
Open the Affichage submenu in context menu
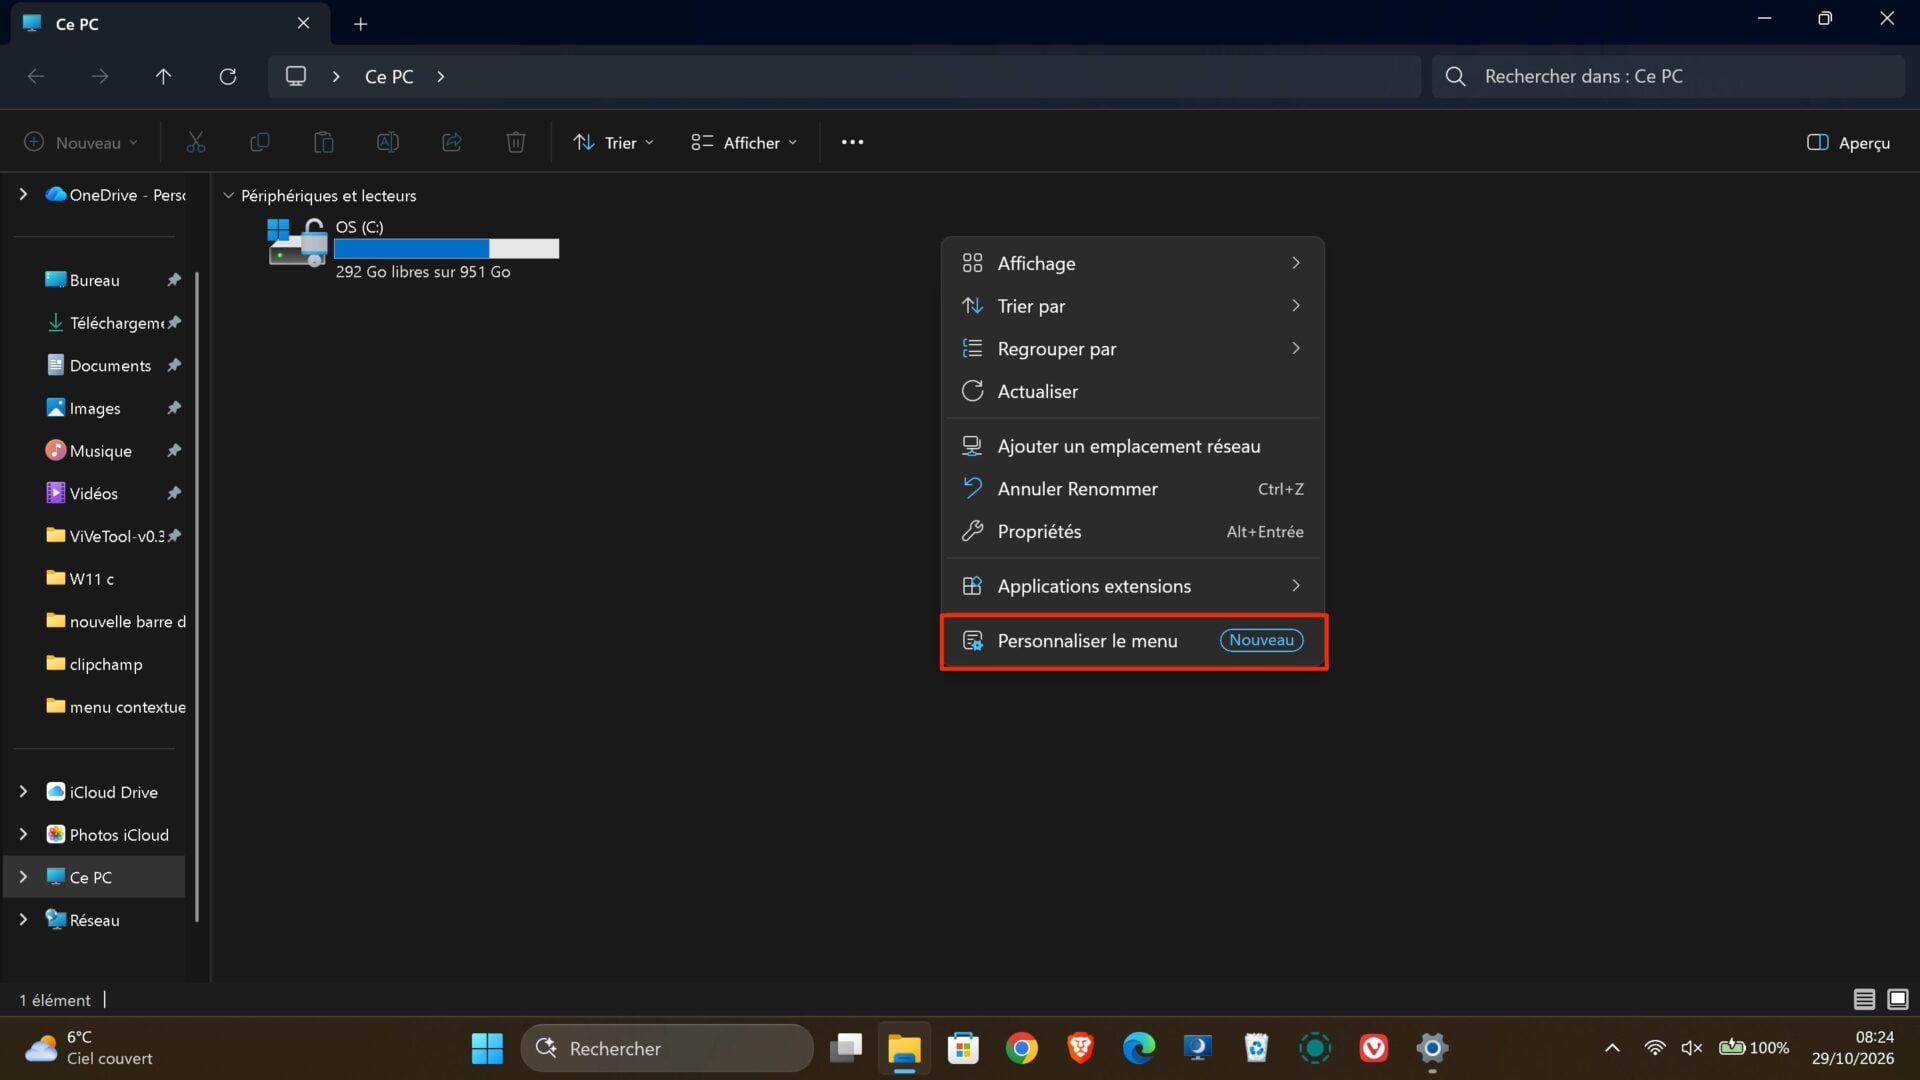(1133, 263)
